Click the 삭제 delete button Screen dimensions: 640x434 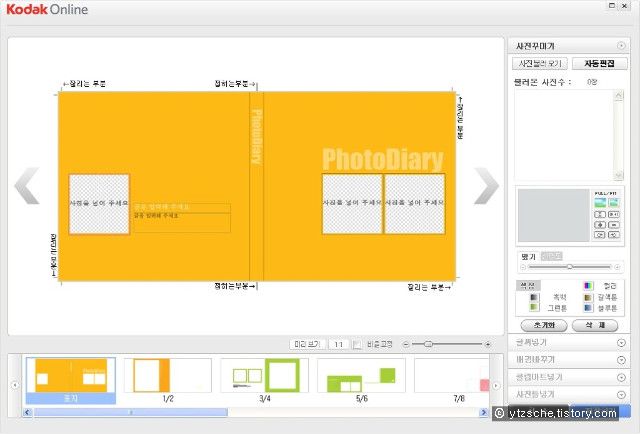[x=595, y=325]
